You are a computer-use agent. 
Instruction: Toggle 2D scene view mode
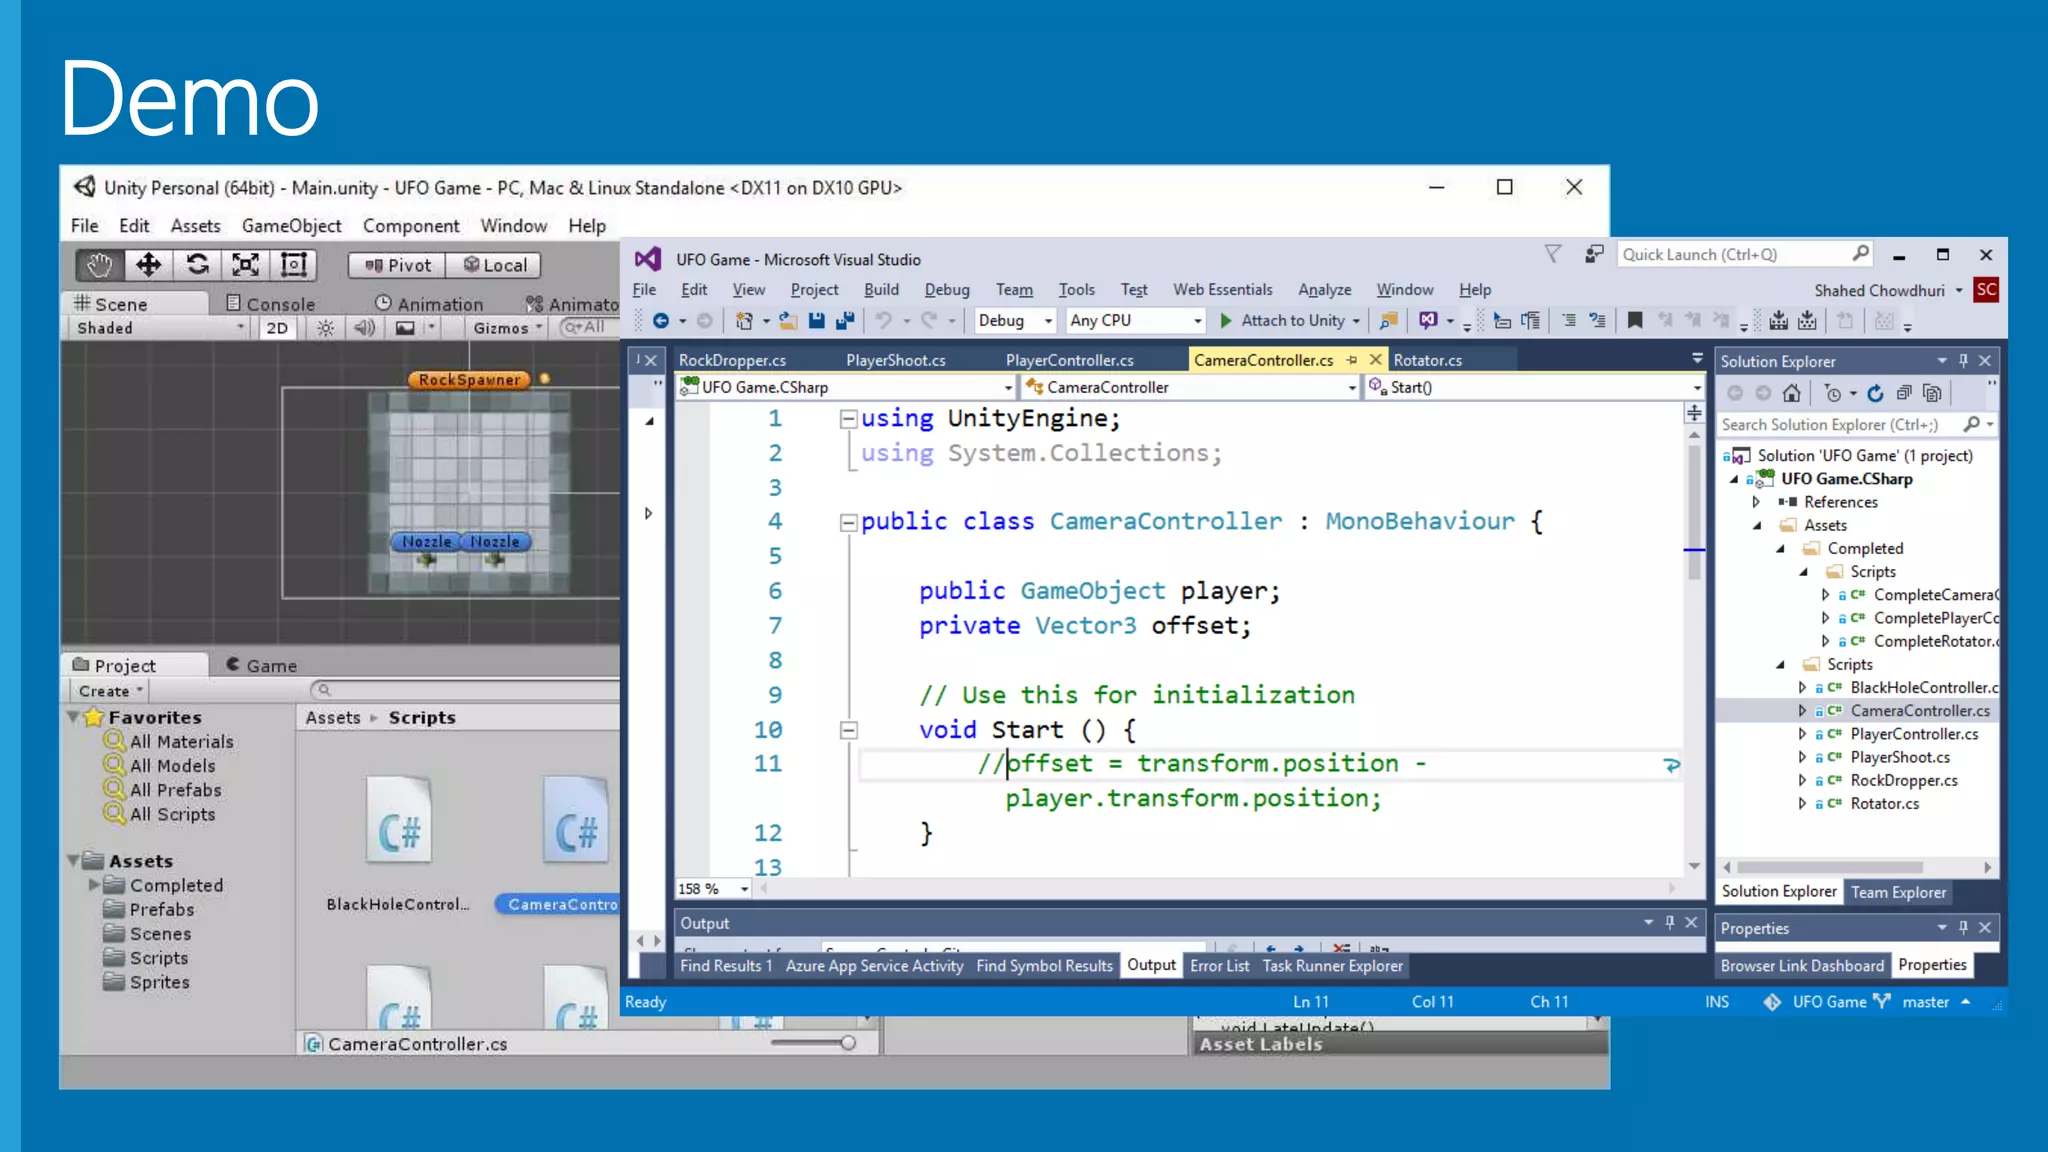[277, 328]
